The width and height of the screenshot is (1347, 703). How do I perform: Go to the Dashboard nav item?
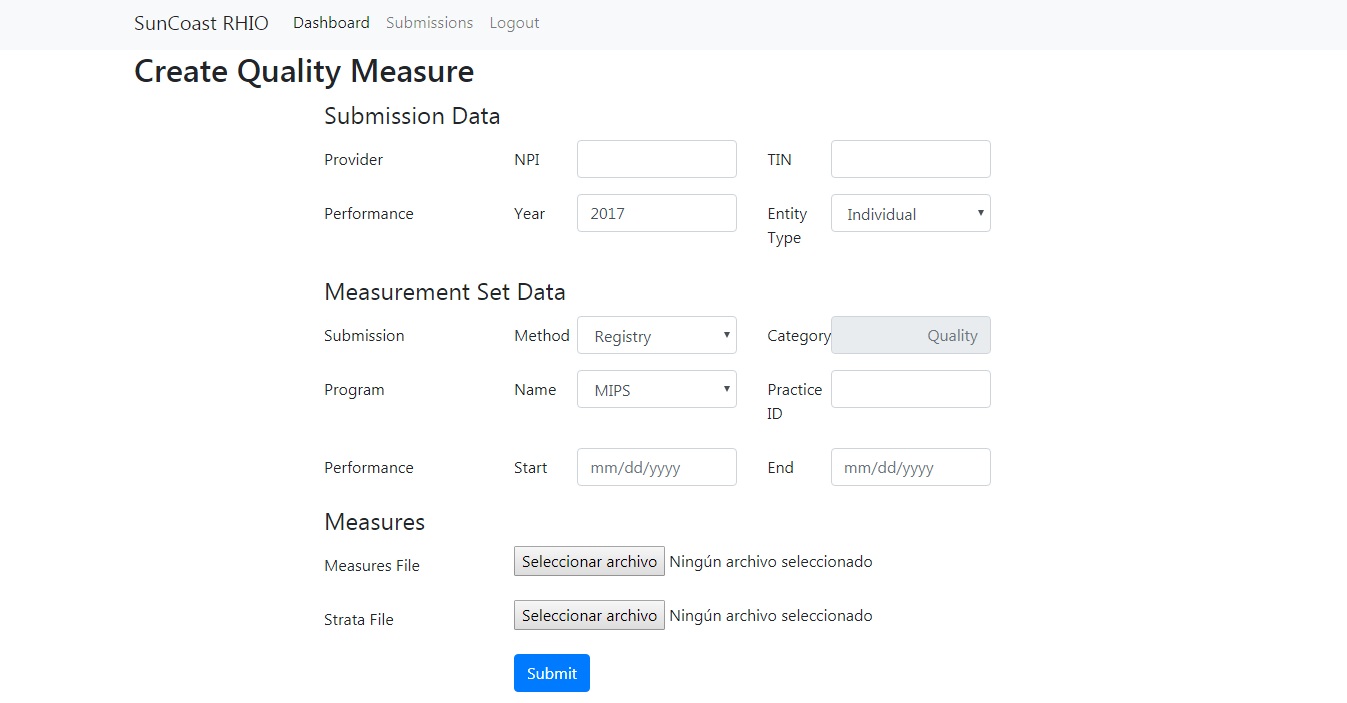[x=331, y=22]
